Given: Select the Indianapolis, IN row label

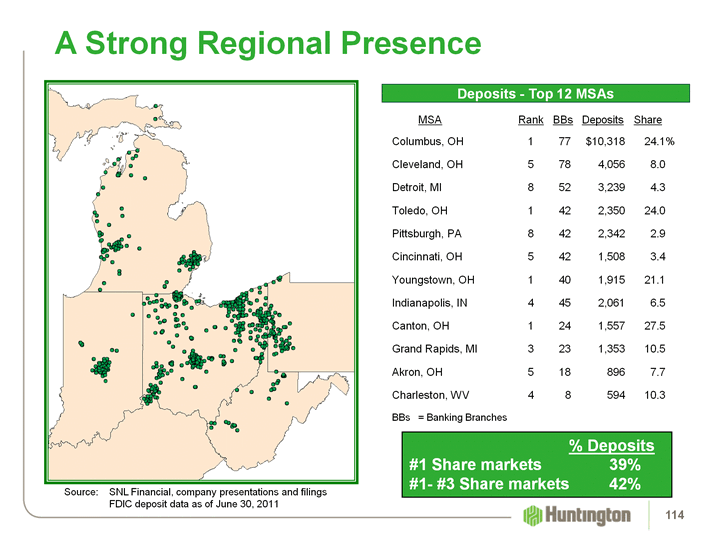Looking at the screenshot, I should [x=430, y=302].
